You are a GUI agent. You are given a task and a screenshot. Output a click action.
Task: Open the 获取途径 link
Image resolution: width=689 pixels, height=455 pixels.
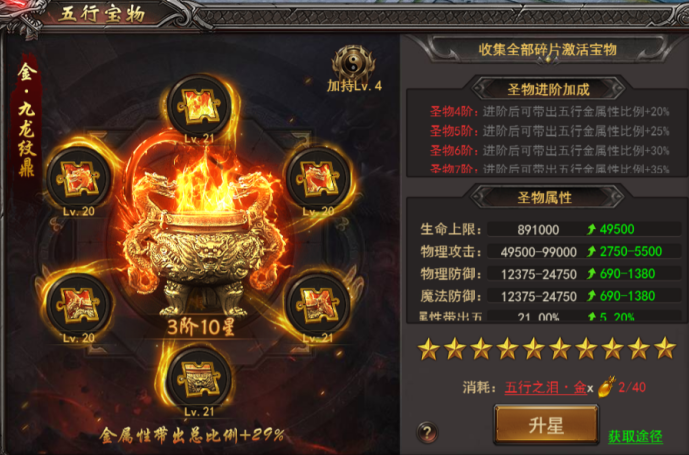pos(635,436)
